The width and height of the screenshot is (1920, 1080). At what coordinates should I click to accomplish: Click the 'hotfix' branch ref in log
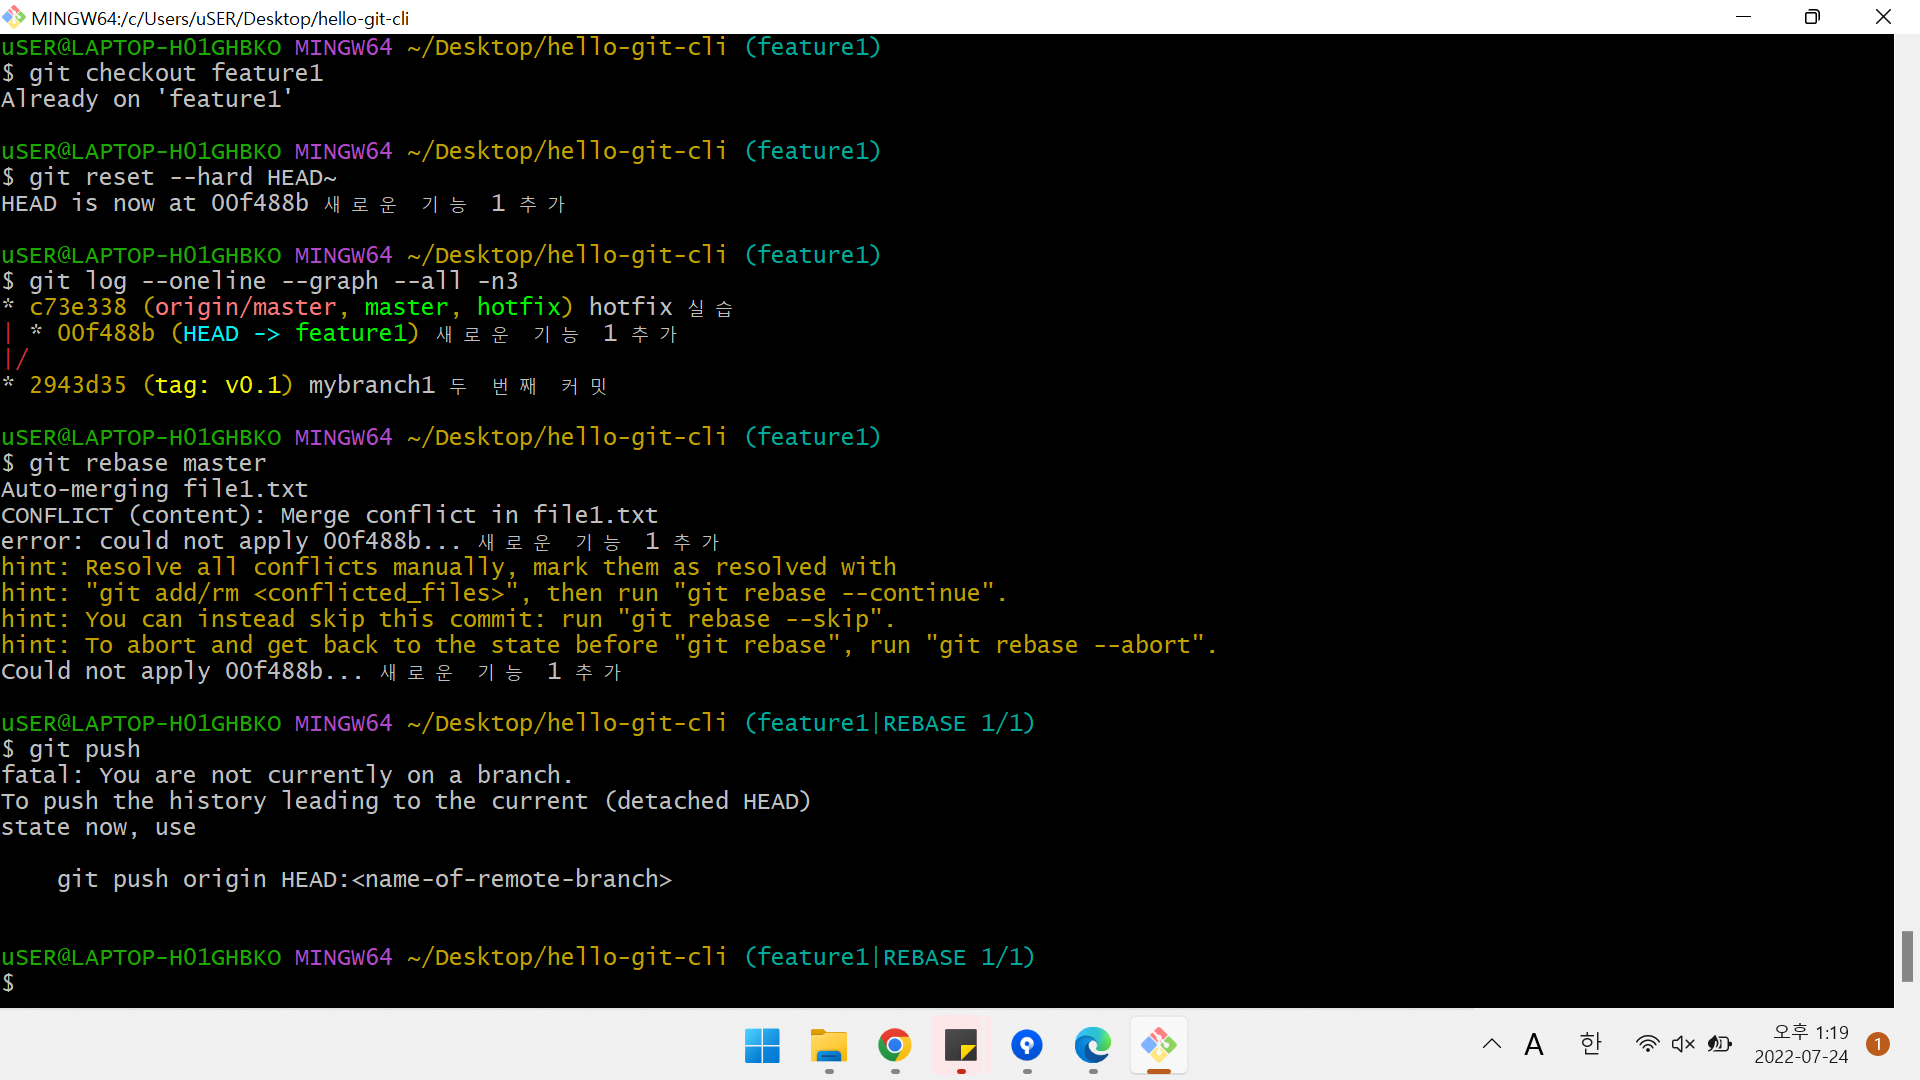(518, 307)
